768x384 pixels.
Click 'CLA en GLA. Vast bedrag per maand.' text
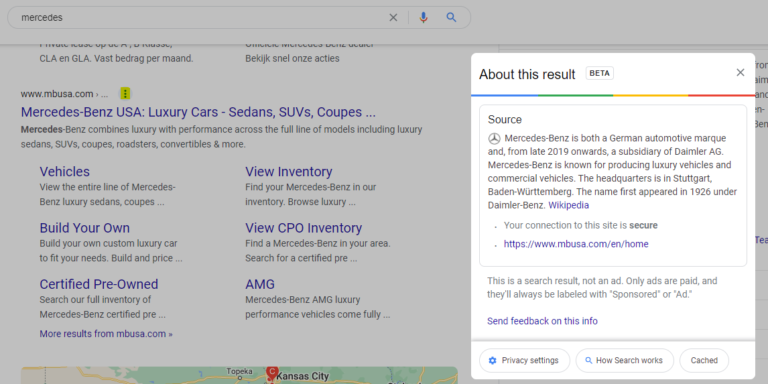click(117, 59)
